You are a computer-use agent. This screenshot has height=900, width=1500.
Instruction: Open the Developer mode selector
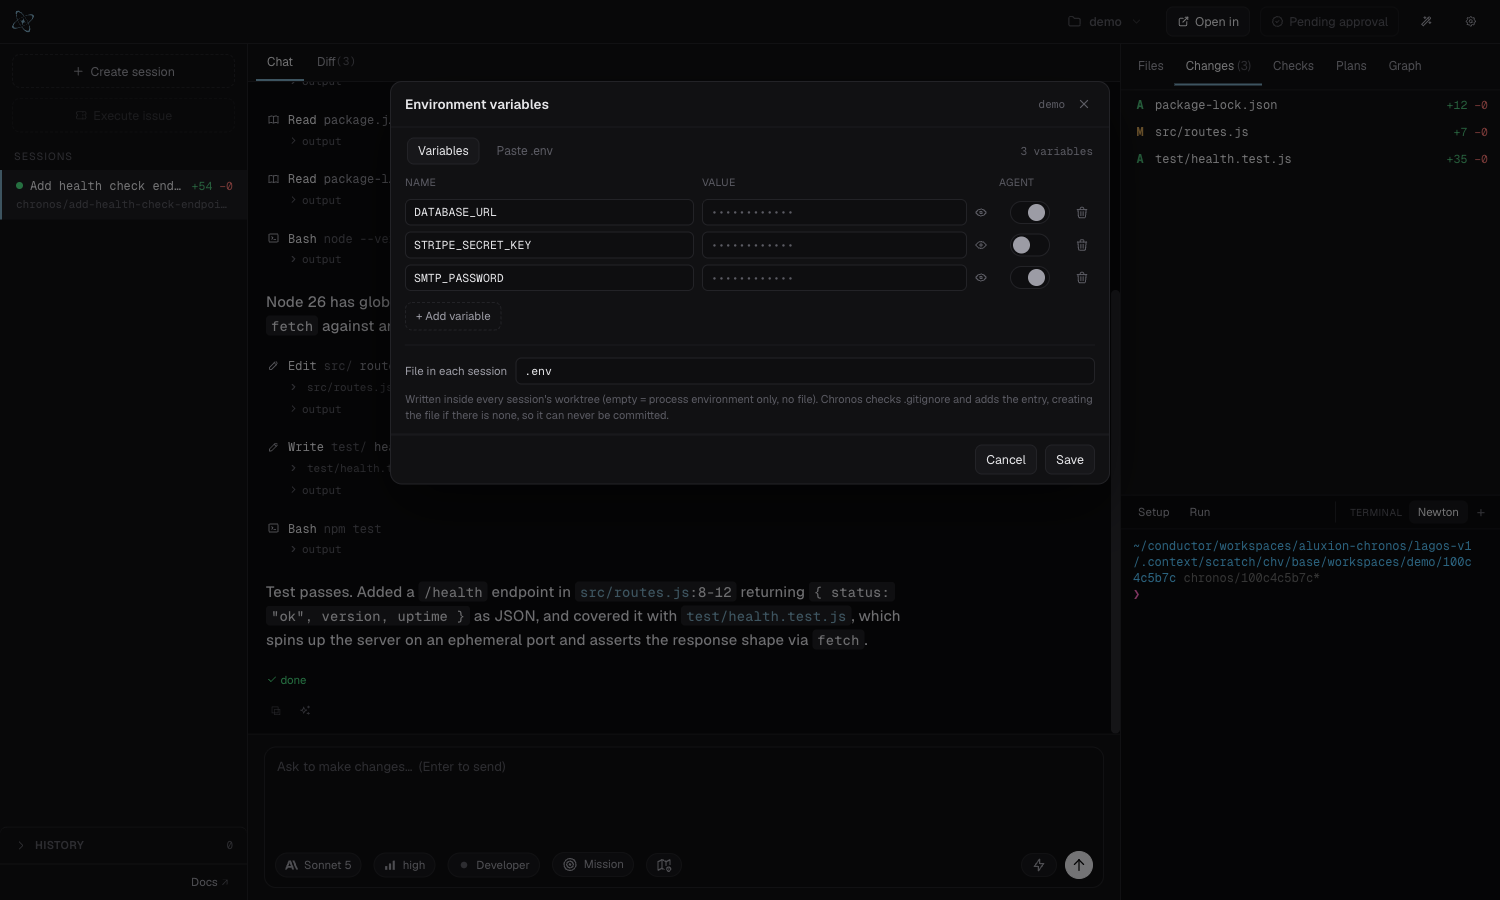pyautogui.click(x=495, y=865)
